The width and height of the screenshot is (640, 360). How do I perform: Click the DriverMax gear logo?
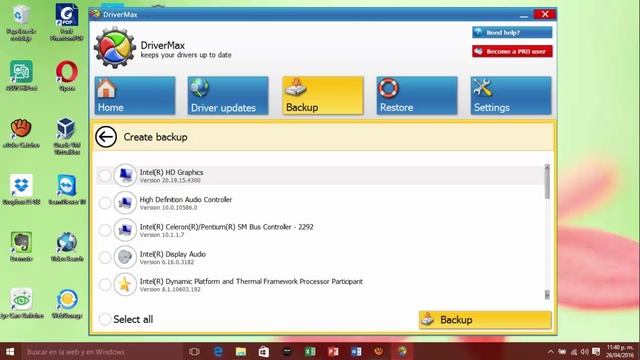[115, 47]
